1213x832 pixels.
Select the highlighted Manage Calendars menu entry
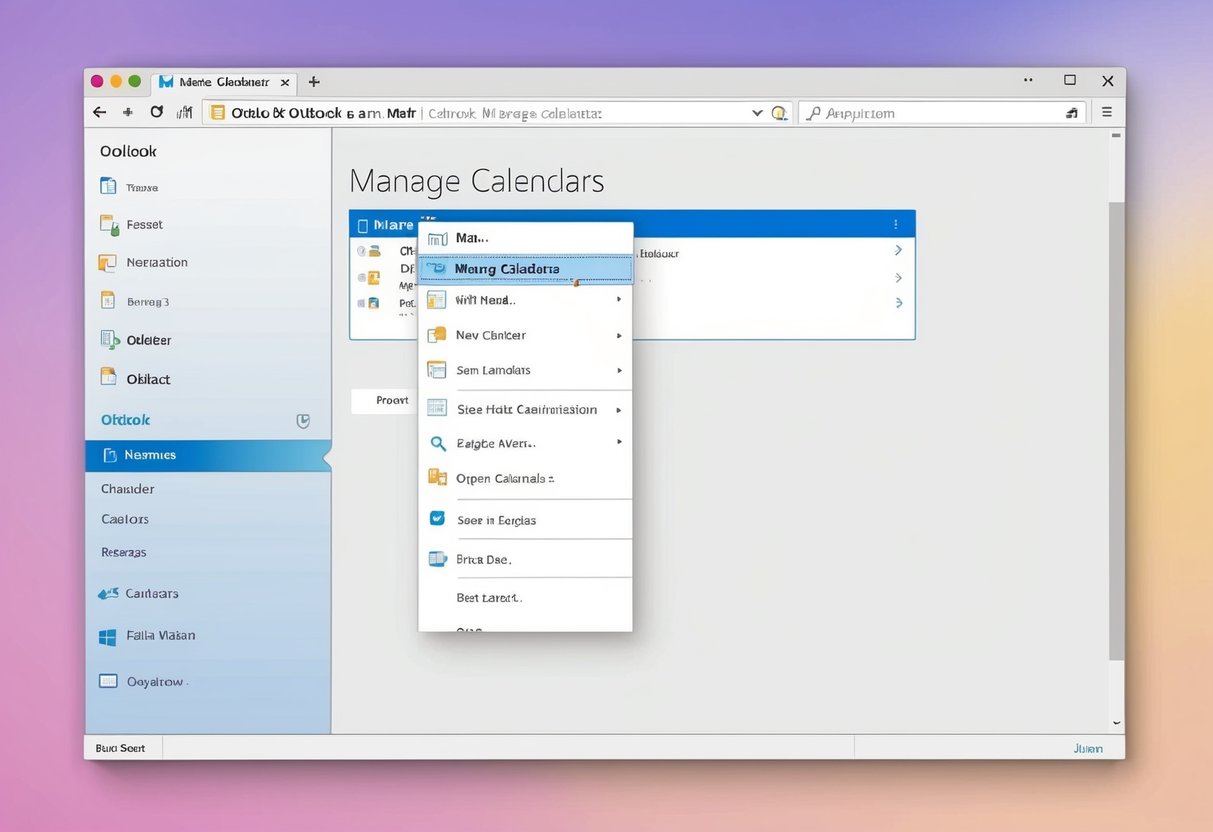click(520, 268)
